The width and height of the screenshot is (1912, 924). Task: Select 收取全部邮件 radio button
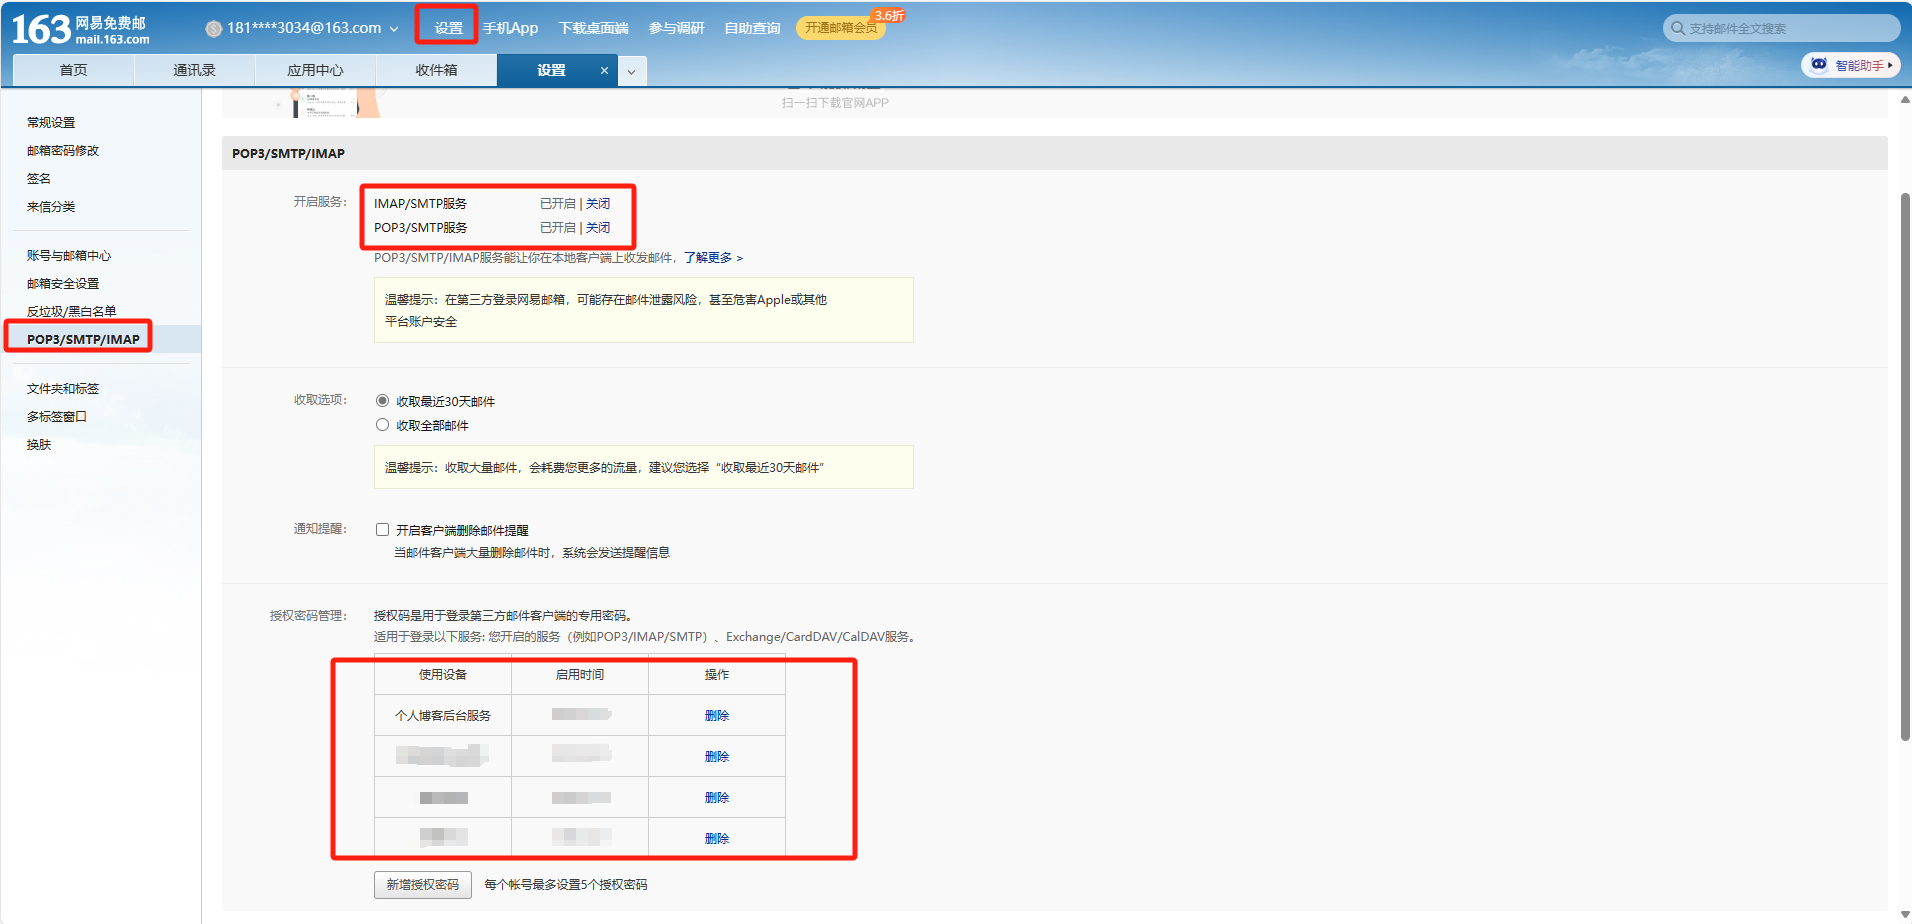(x=382, y=425)
